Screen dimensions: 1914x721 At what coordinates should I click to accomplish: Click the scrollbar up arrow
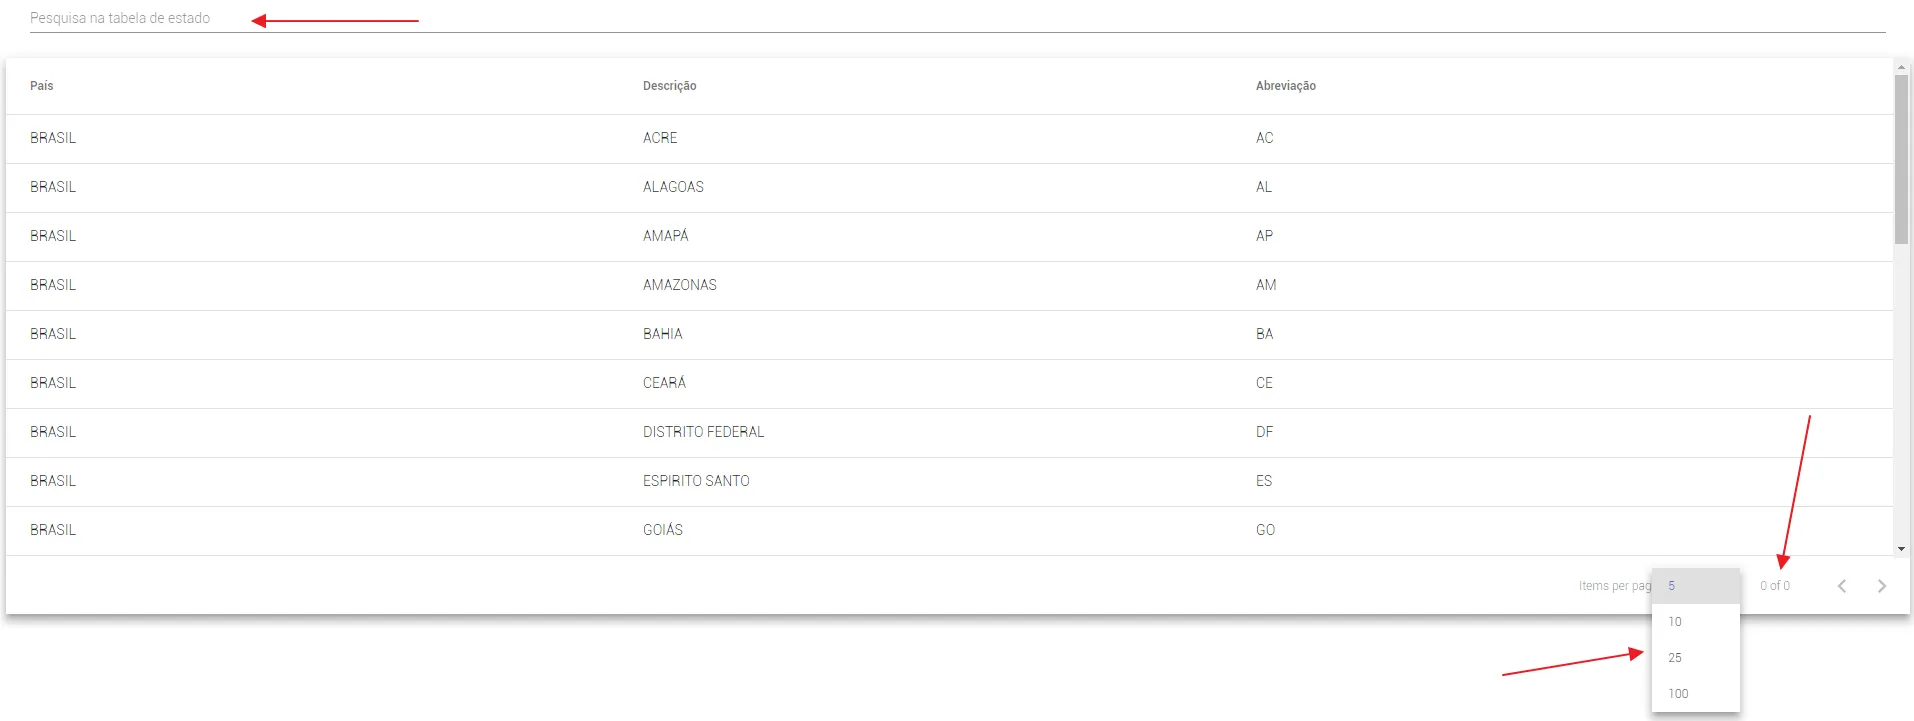coord(1901,68)
